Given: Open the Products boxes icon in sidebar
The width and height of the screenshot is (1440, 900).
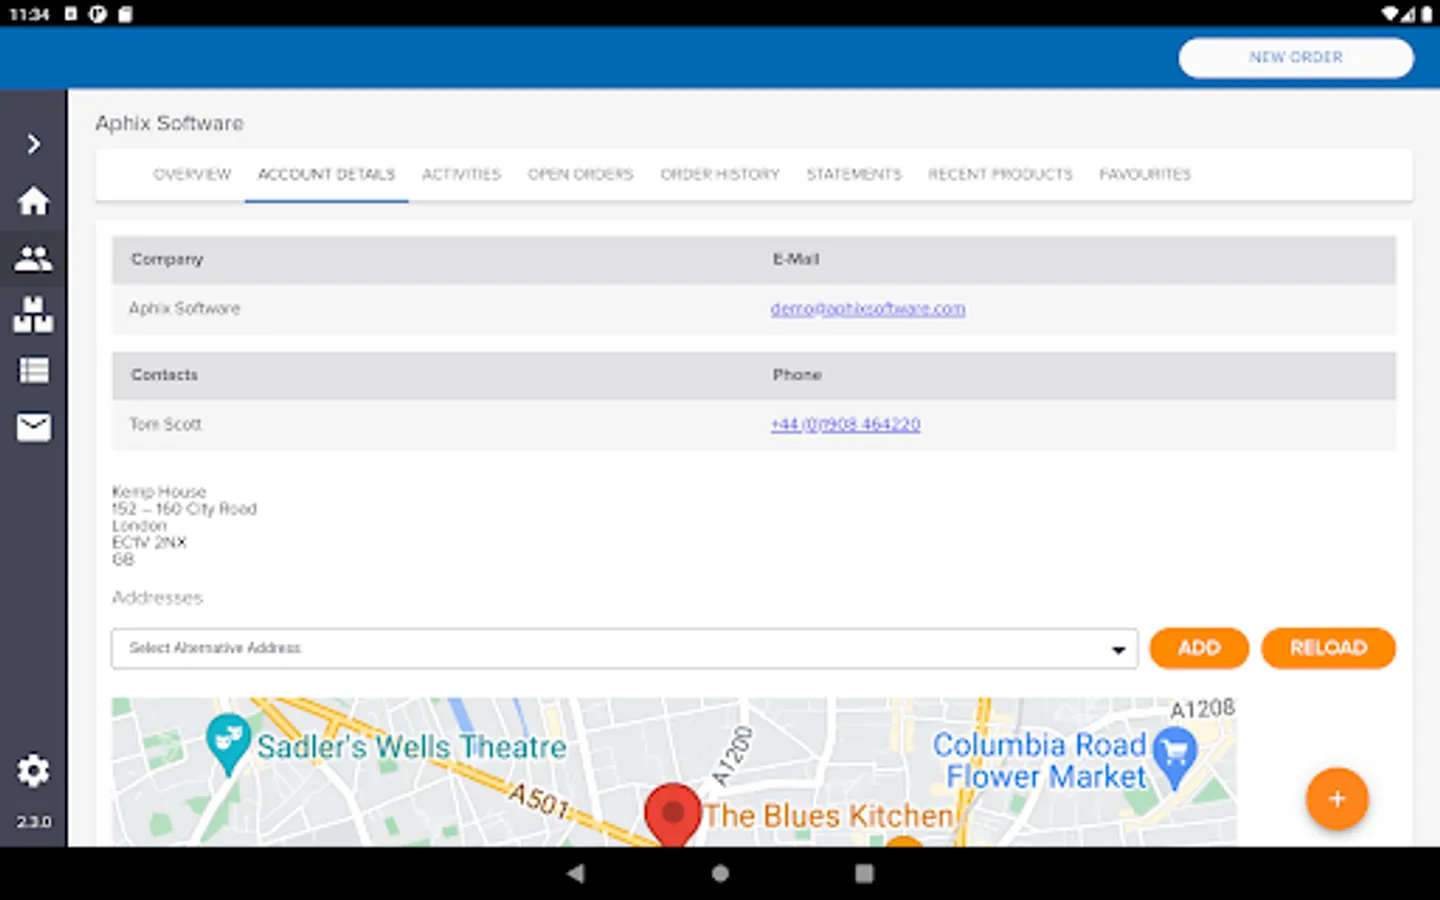Looking at the screenshot, I should click(33, 315).
